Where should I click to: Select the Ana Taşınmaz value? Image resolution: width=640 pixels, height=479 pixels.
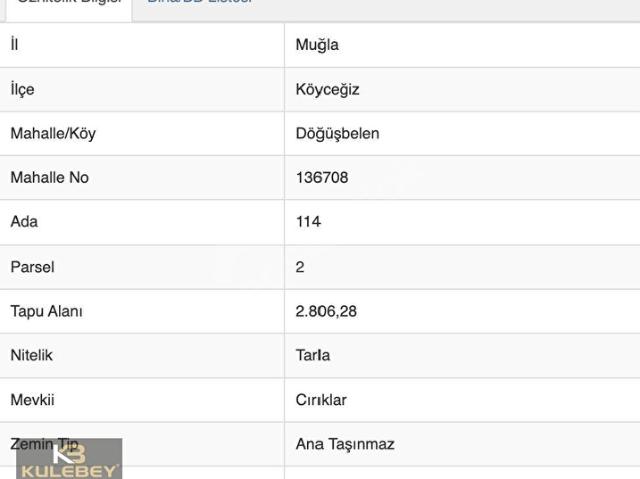point(345,444)
